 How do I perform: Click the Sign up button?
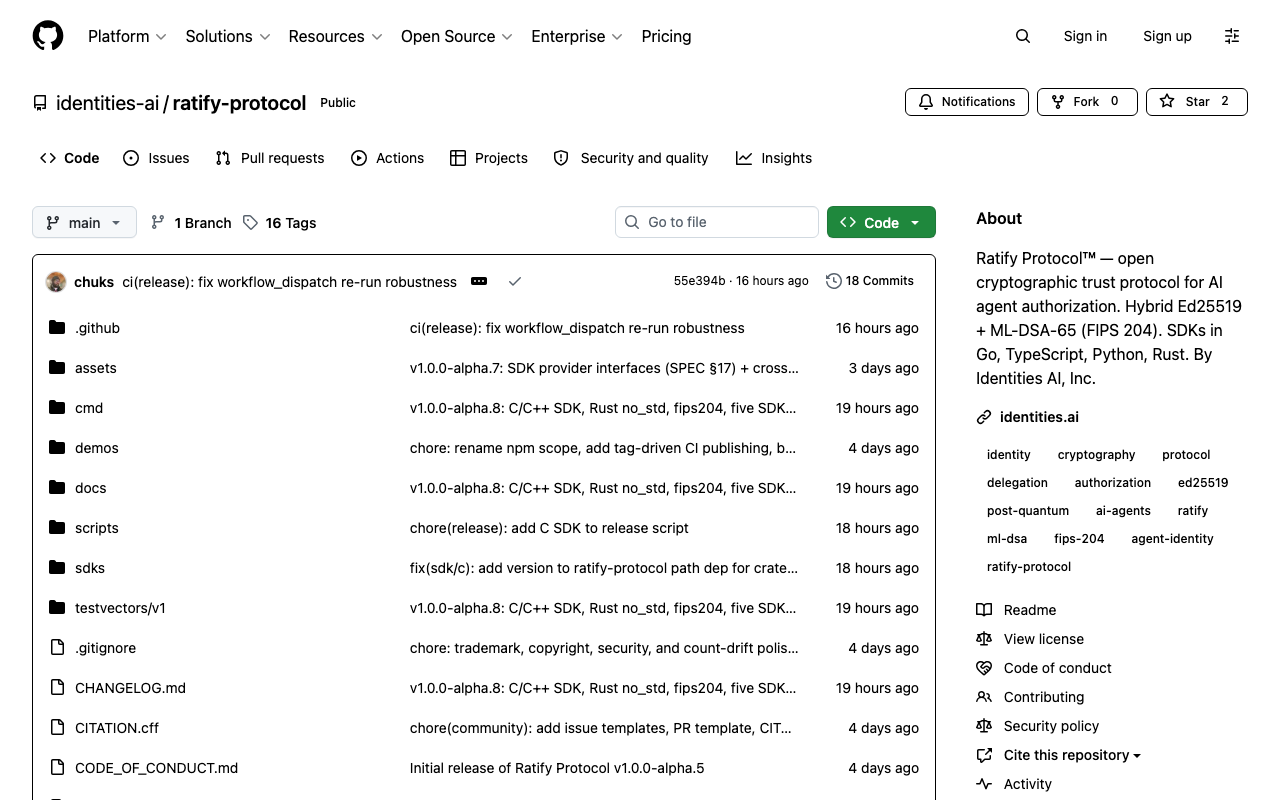(1167, 36)
